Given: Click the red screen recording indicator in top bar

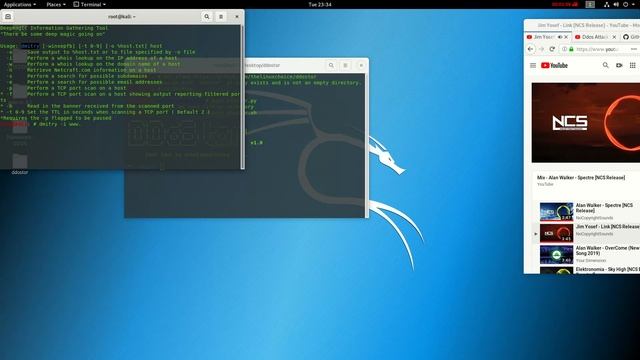Looking at the screenshot, I should pyautogui.click(x=564, y=4).
